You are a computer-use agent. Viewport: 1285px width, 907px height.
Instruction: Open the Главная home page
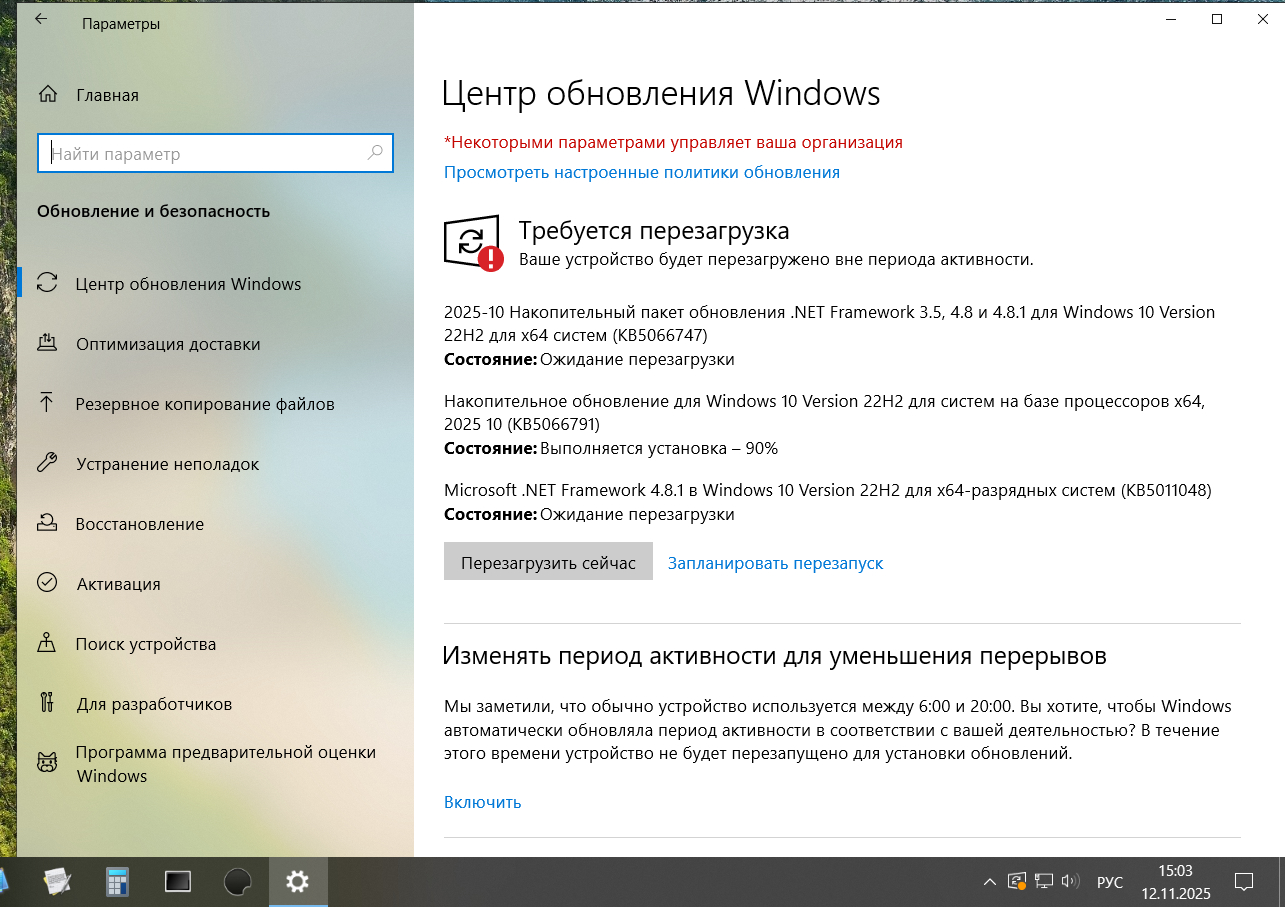tap(88, 95)
